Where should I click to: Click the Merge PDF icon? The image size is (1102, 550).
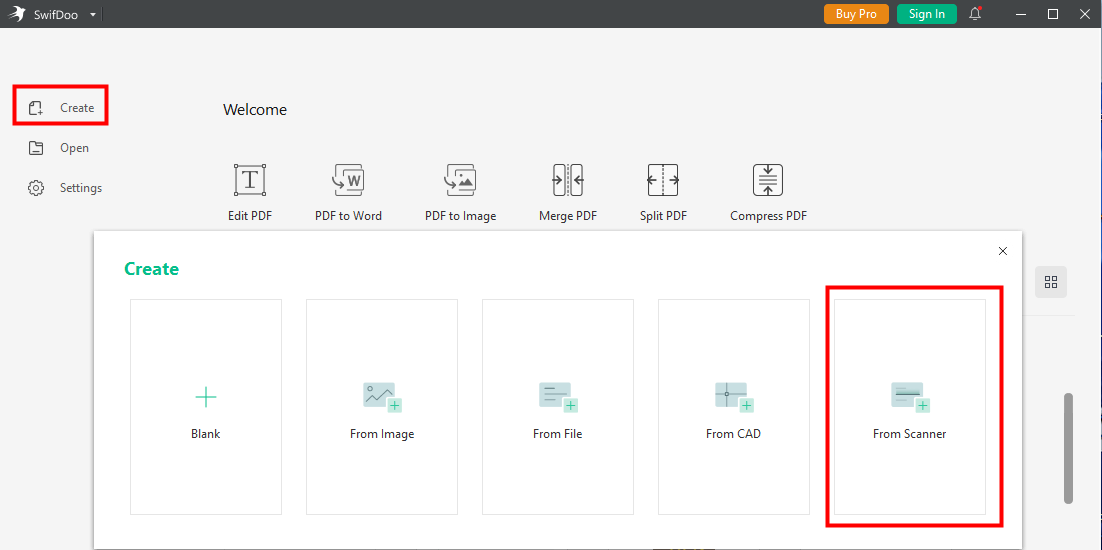tap(568, 181)
